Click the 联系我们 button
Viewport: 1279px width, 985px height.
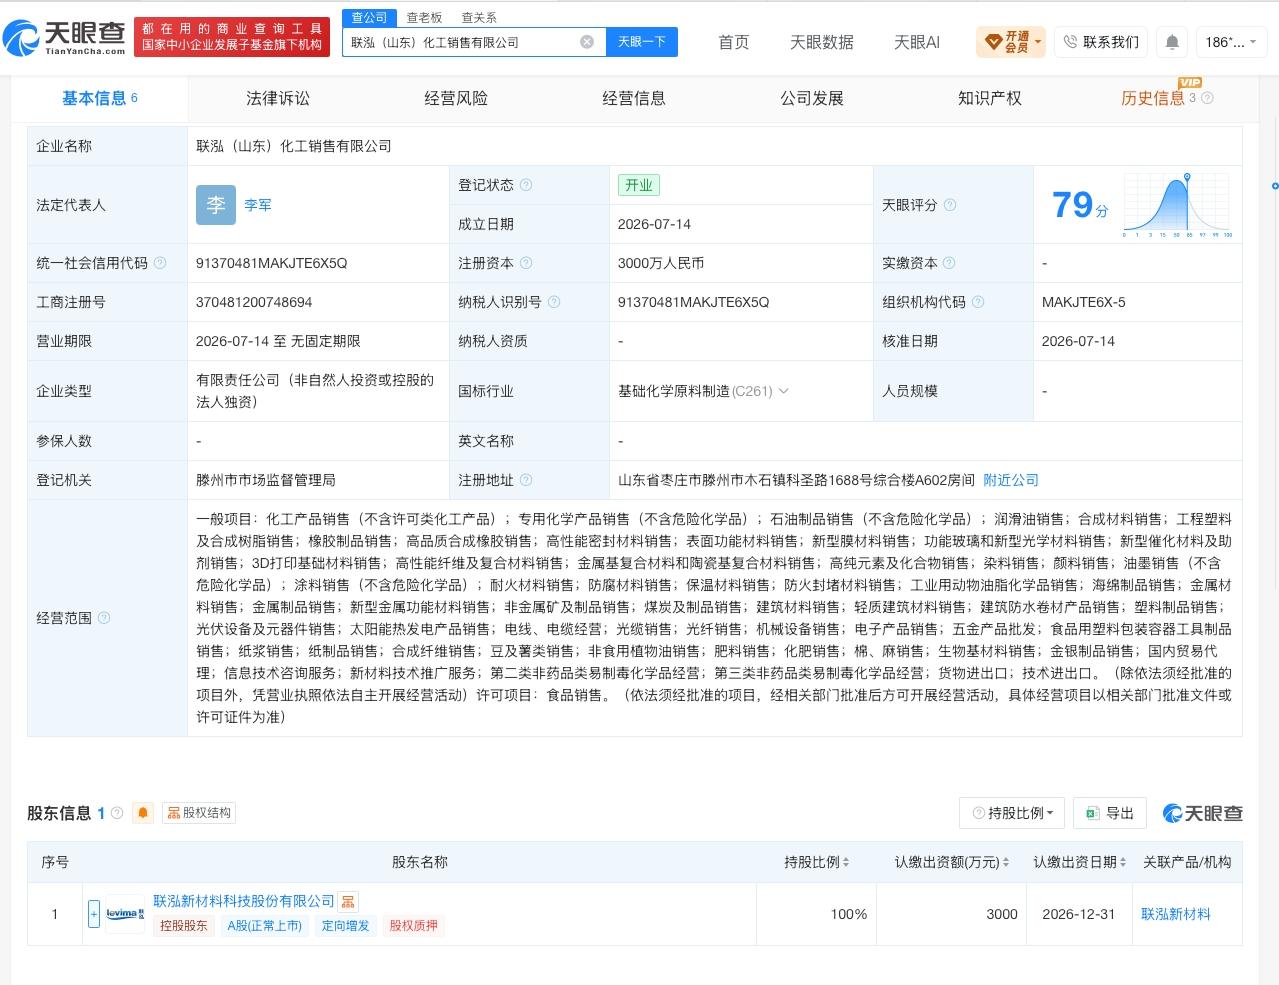1101,42
